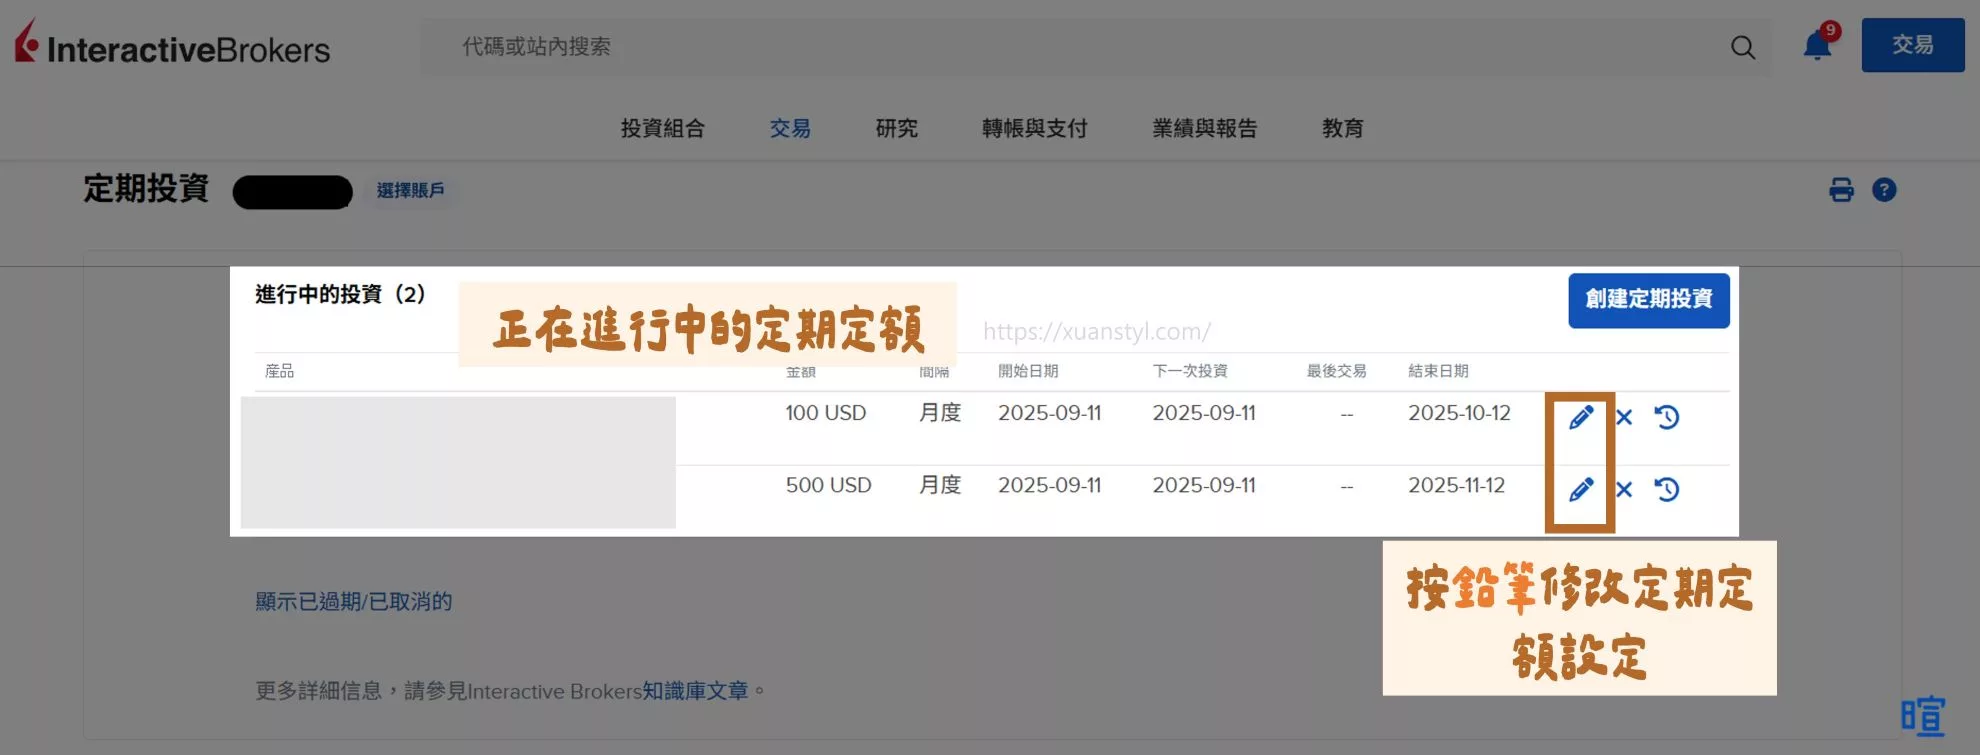Open the 投資組合 menu

(x=663, y=128)
